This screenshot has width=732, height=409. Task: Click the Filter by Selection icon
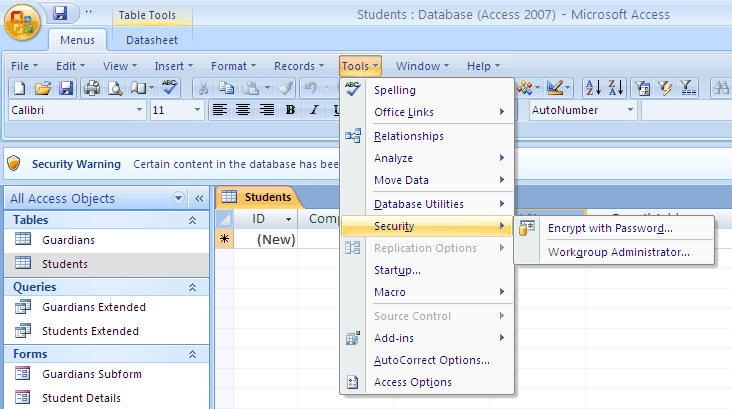(642, 88)
